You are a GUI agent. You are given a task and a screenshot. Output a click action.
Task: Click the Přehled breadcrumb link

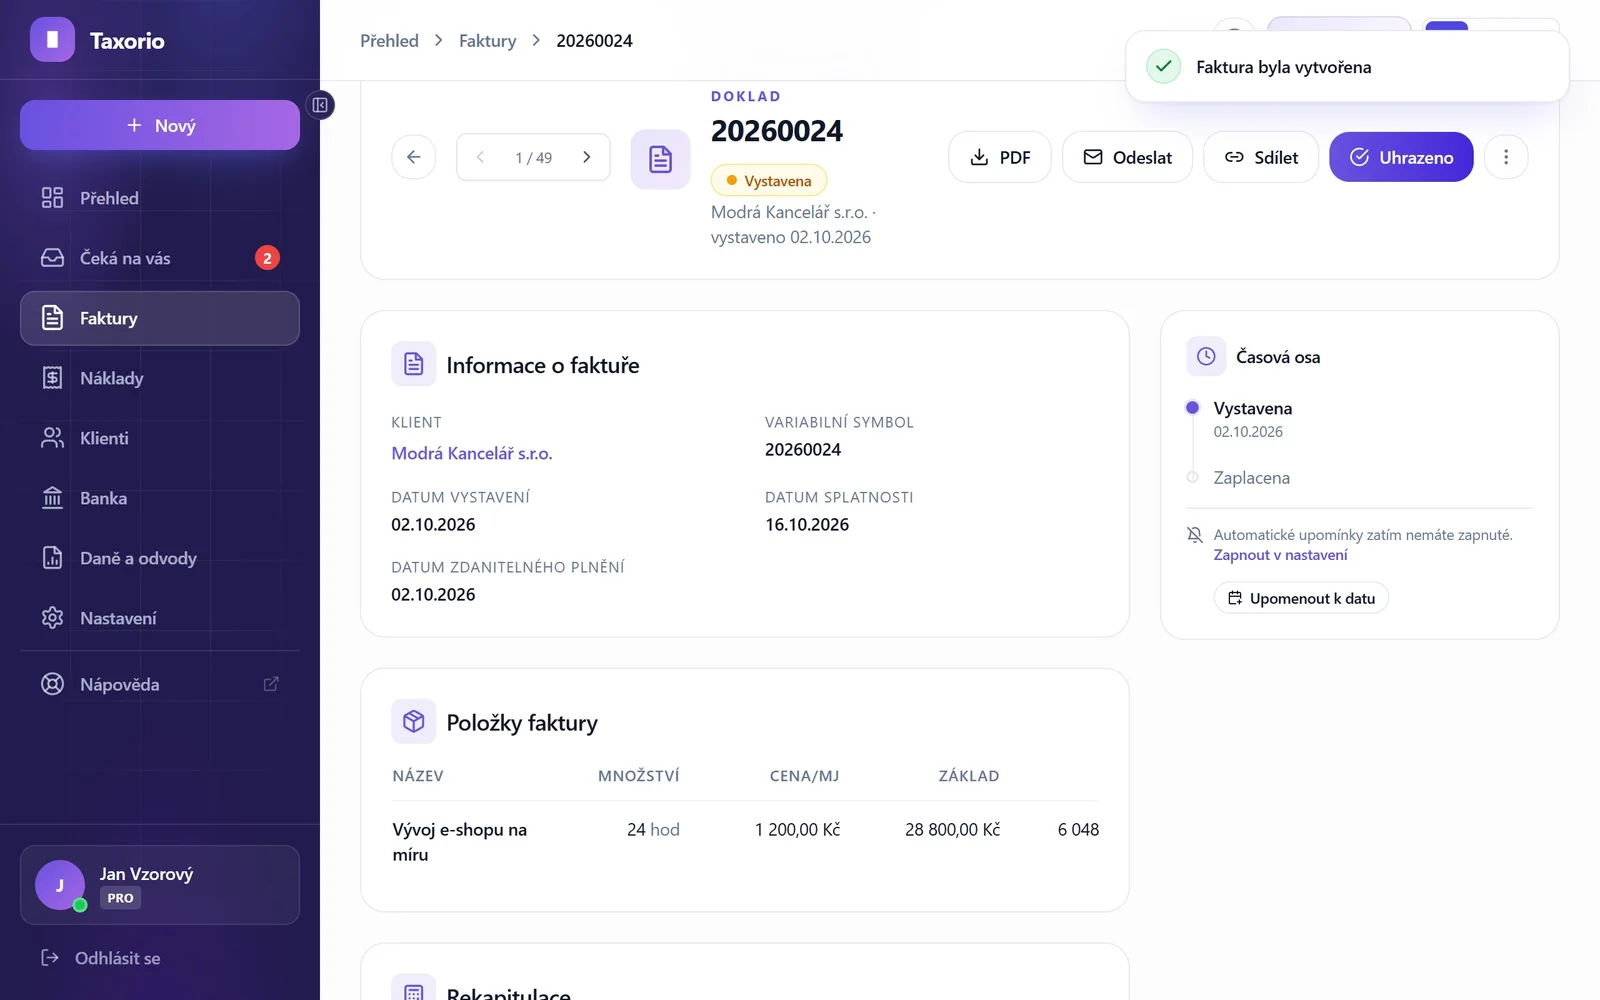(389, 41)
